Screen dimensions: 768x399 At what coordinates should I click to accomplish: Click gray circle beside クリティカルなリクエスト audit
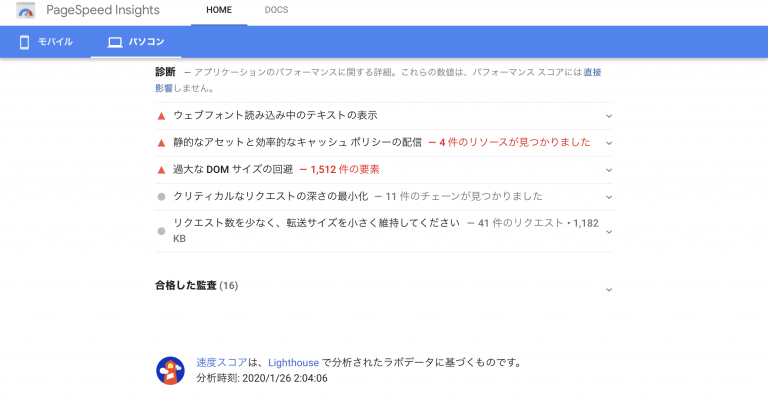coord(161,197)
